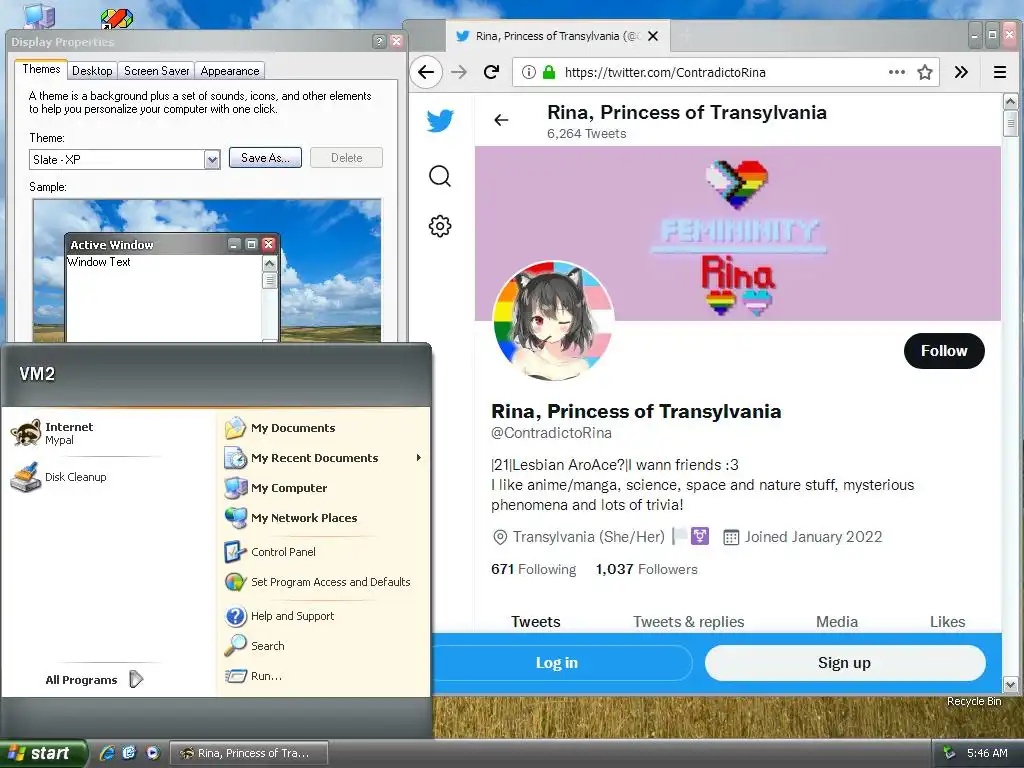This screenshot has height=768, width=1024.
Task: Reload the Twitter page
Action: 491,72
